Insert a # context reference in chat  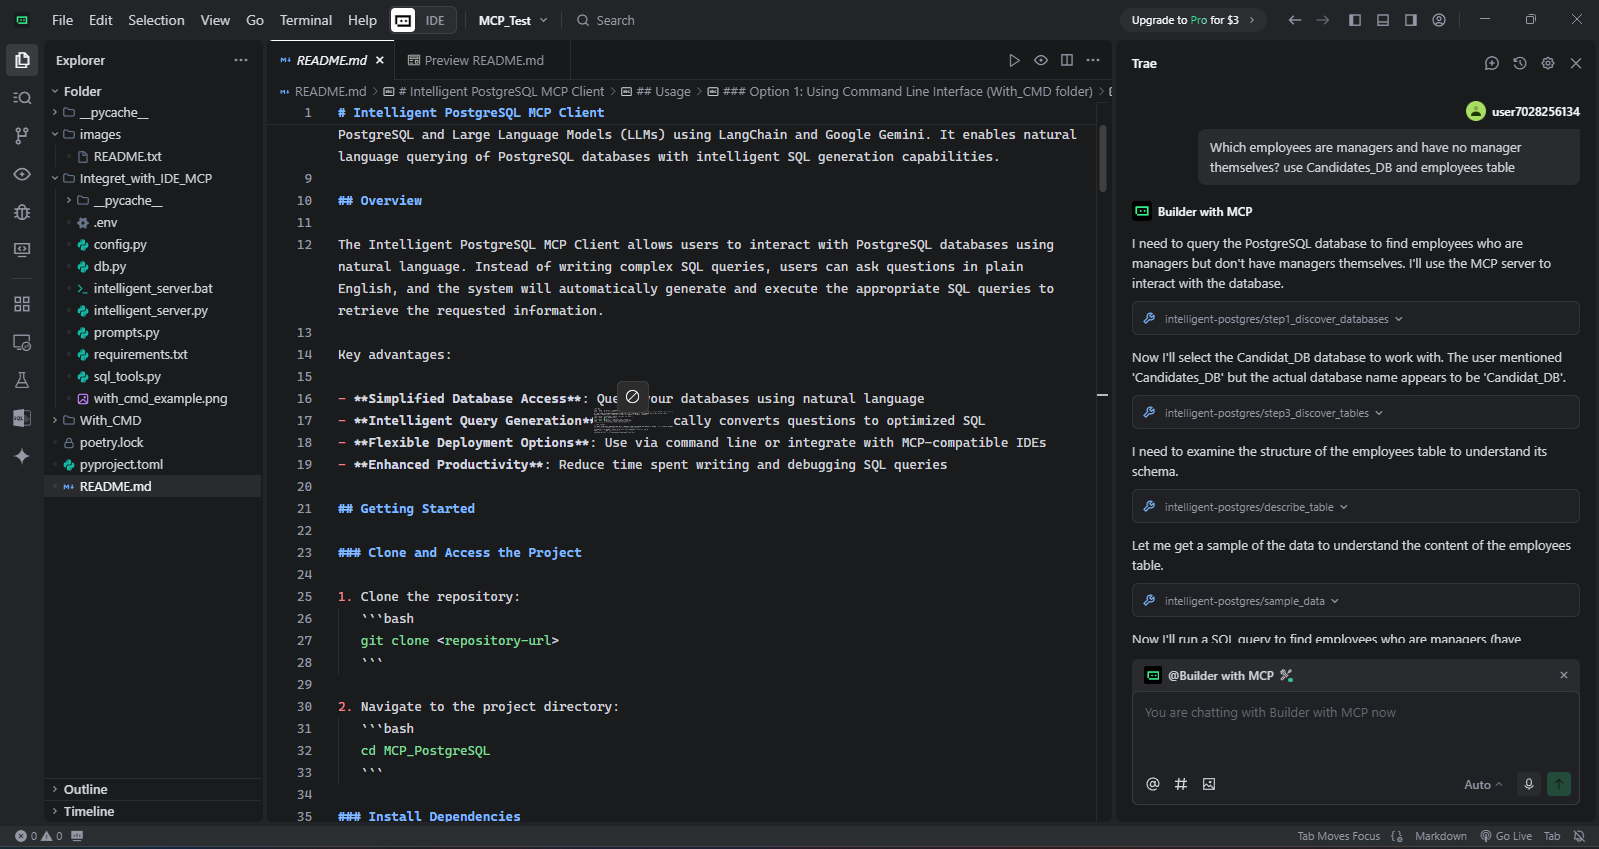1181,784
